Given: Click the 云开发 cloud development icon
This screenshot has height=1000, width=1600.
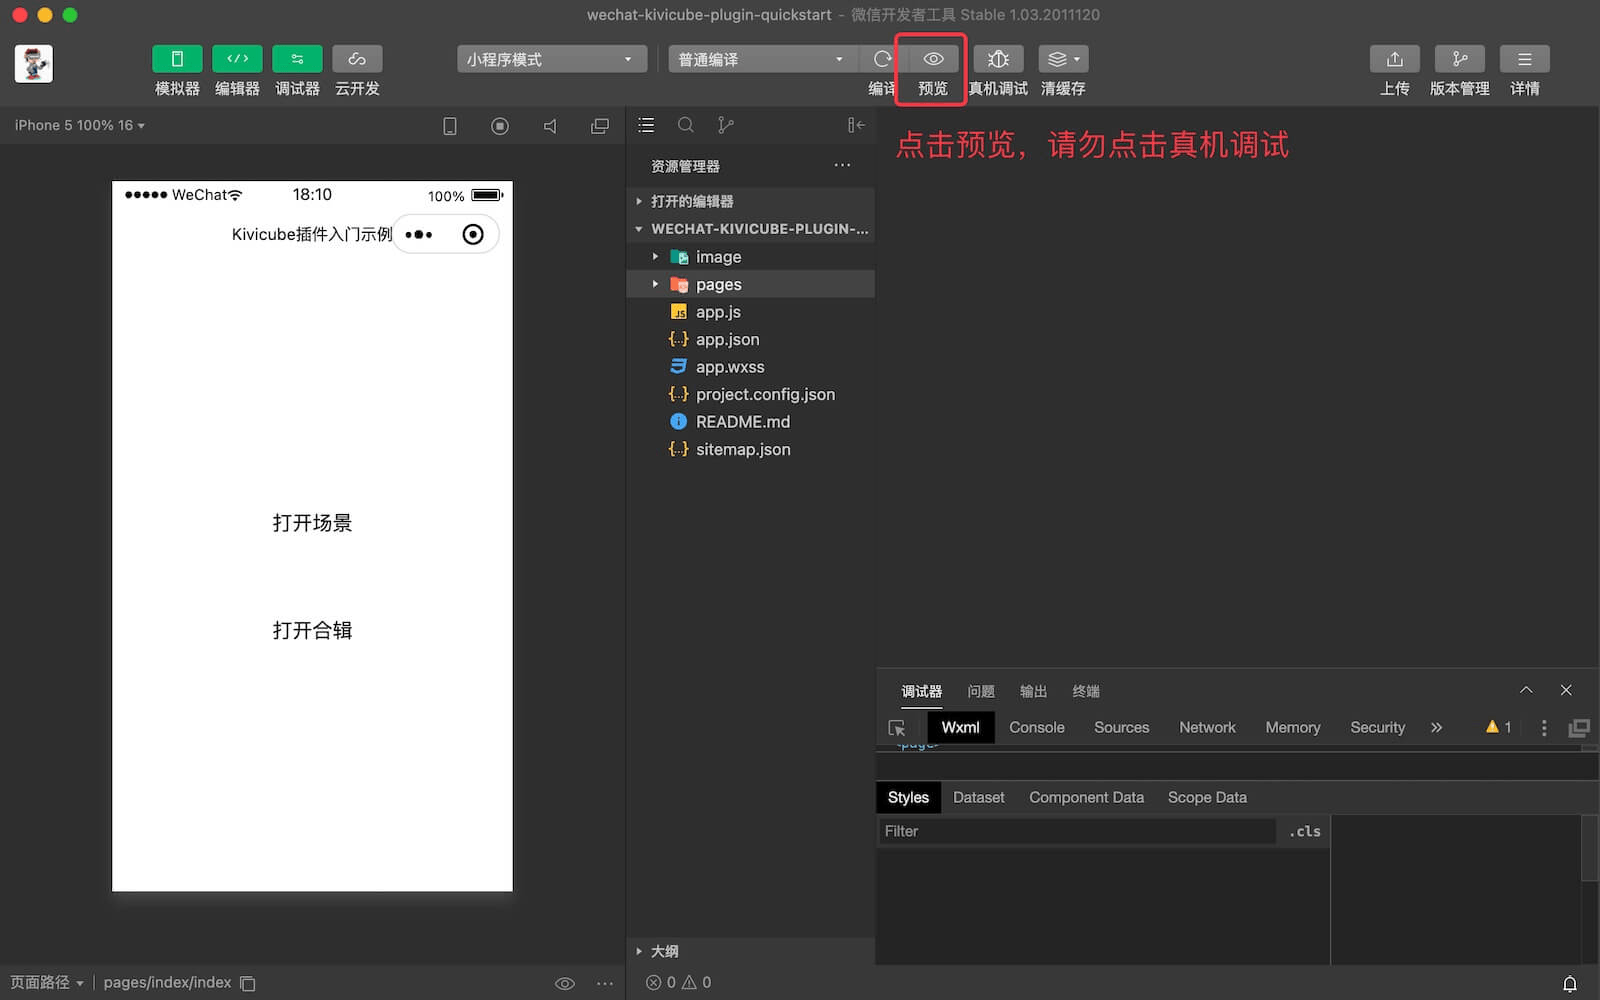Looking at the screenshot, I should [x=357, y=58].
